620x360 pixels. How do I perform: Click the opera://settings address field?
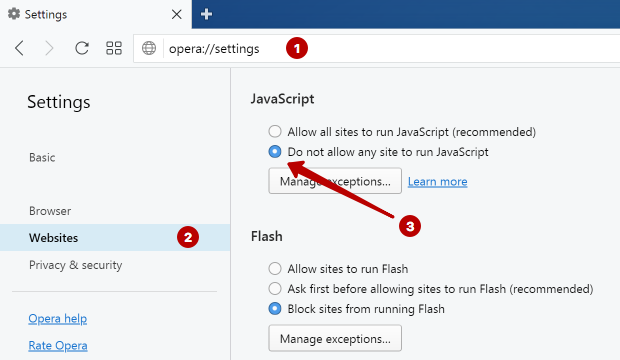tap(376, 49)
